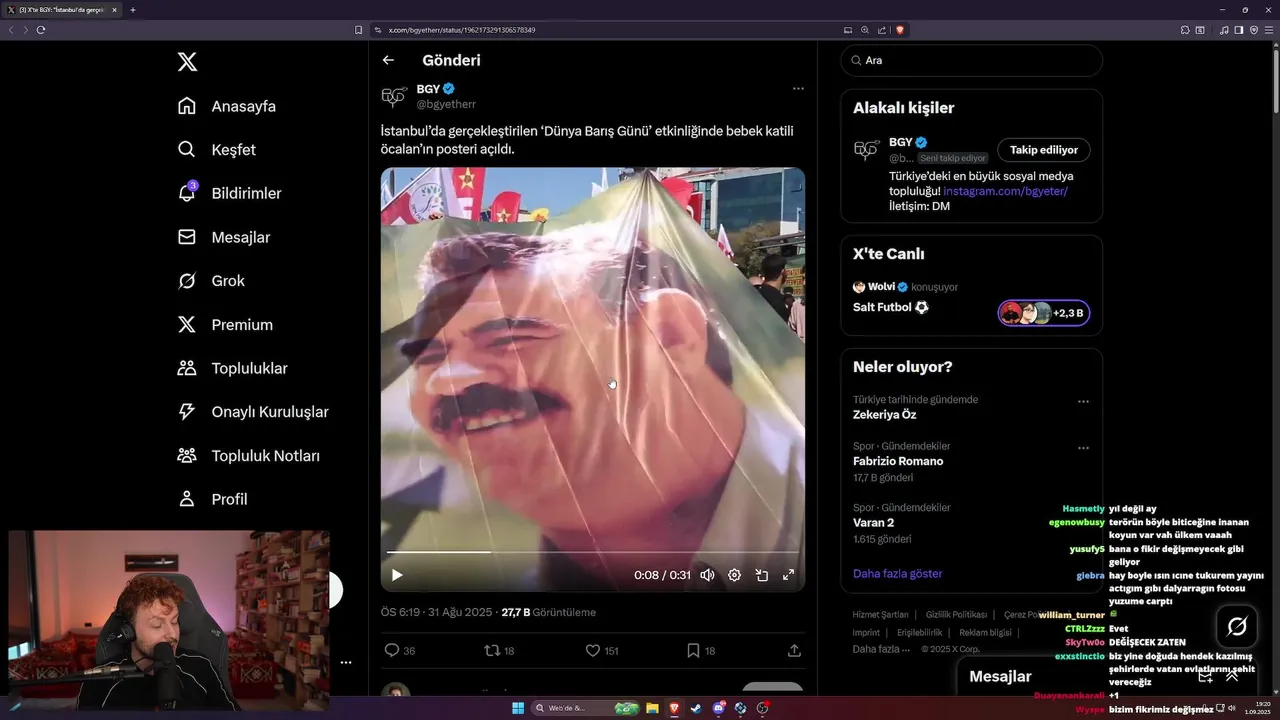The height and width of the screenshot is (720, 1280).
Task: Open the instagram.com/bgyeter/ link
Action: (x=1005, y=191)
